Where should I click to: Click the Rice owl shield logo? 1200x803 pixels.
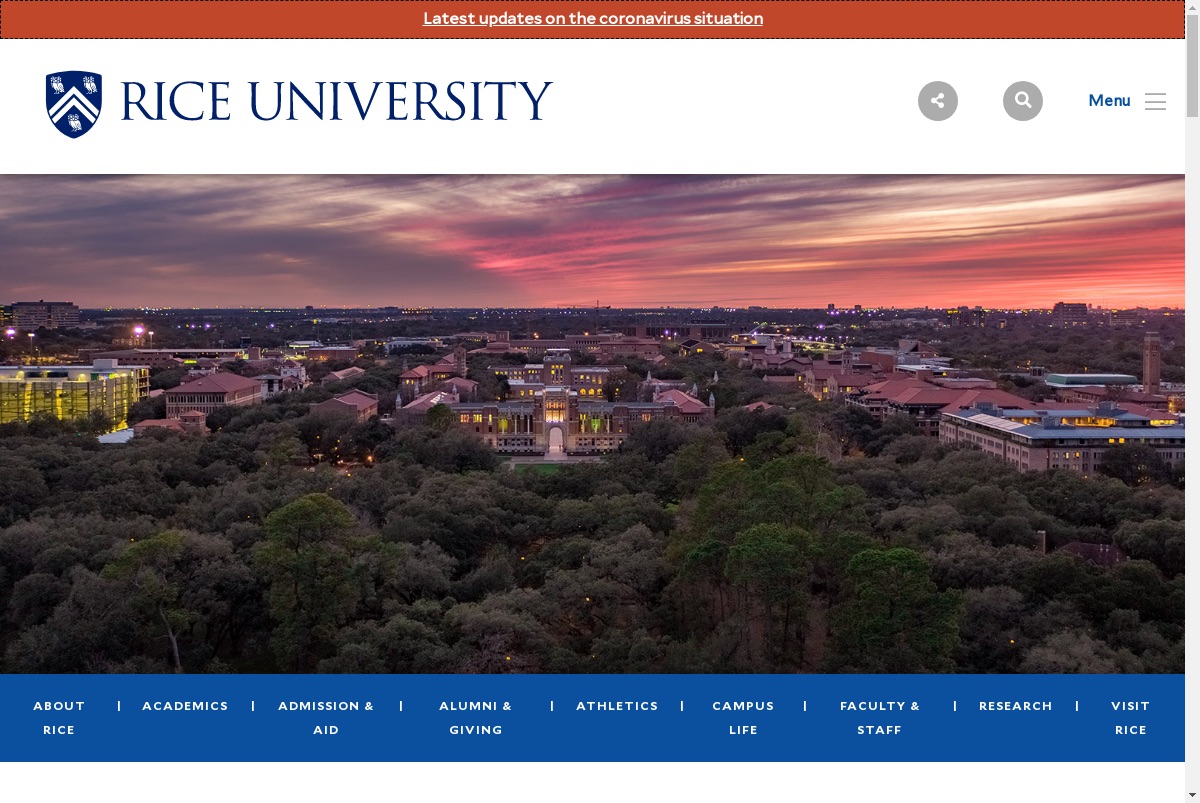(x=74, y=104)
